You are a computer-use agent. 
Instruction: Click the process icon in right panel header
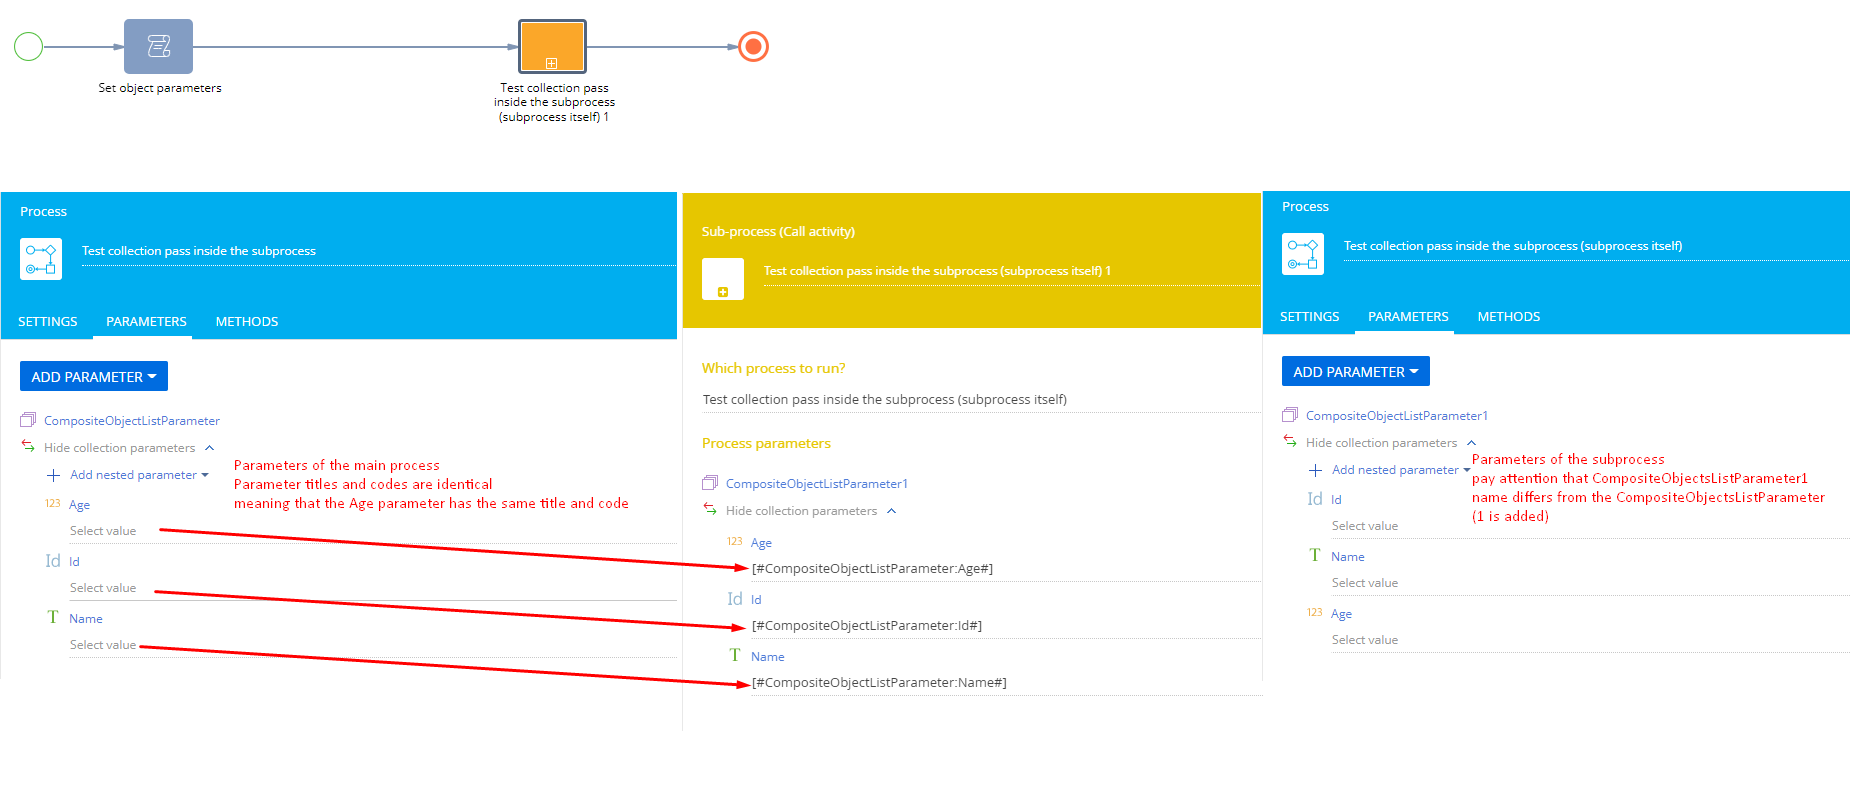point(1302,254)
